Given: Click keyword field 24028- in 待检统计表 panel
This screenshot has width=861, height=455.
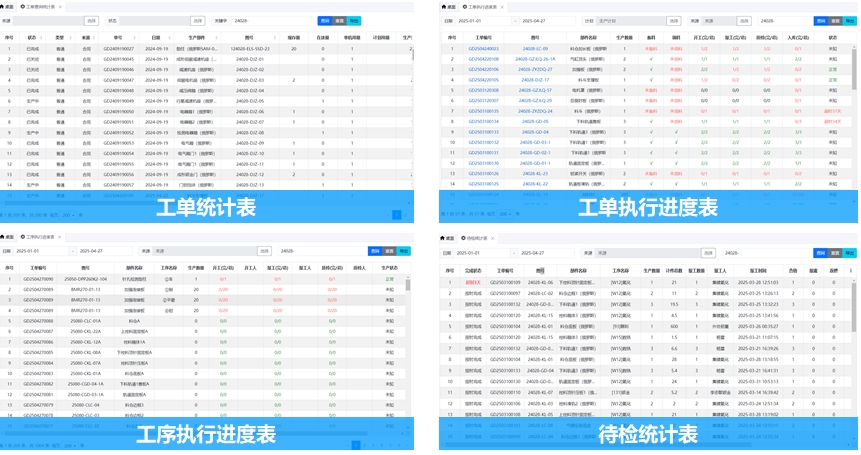Looking at the screenshot, I should [x=766, y=253].
